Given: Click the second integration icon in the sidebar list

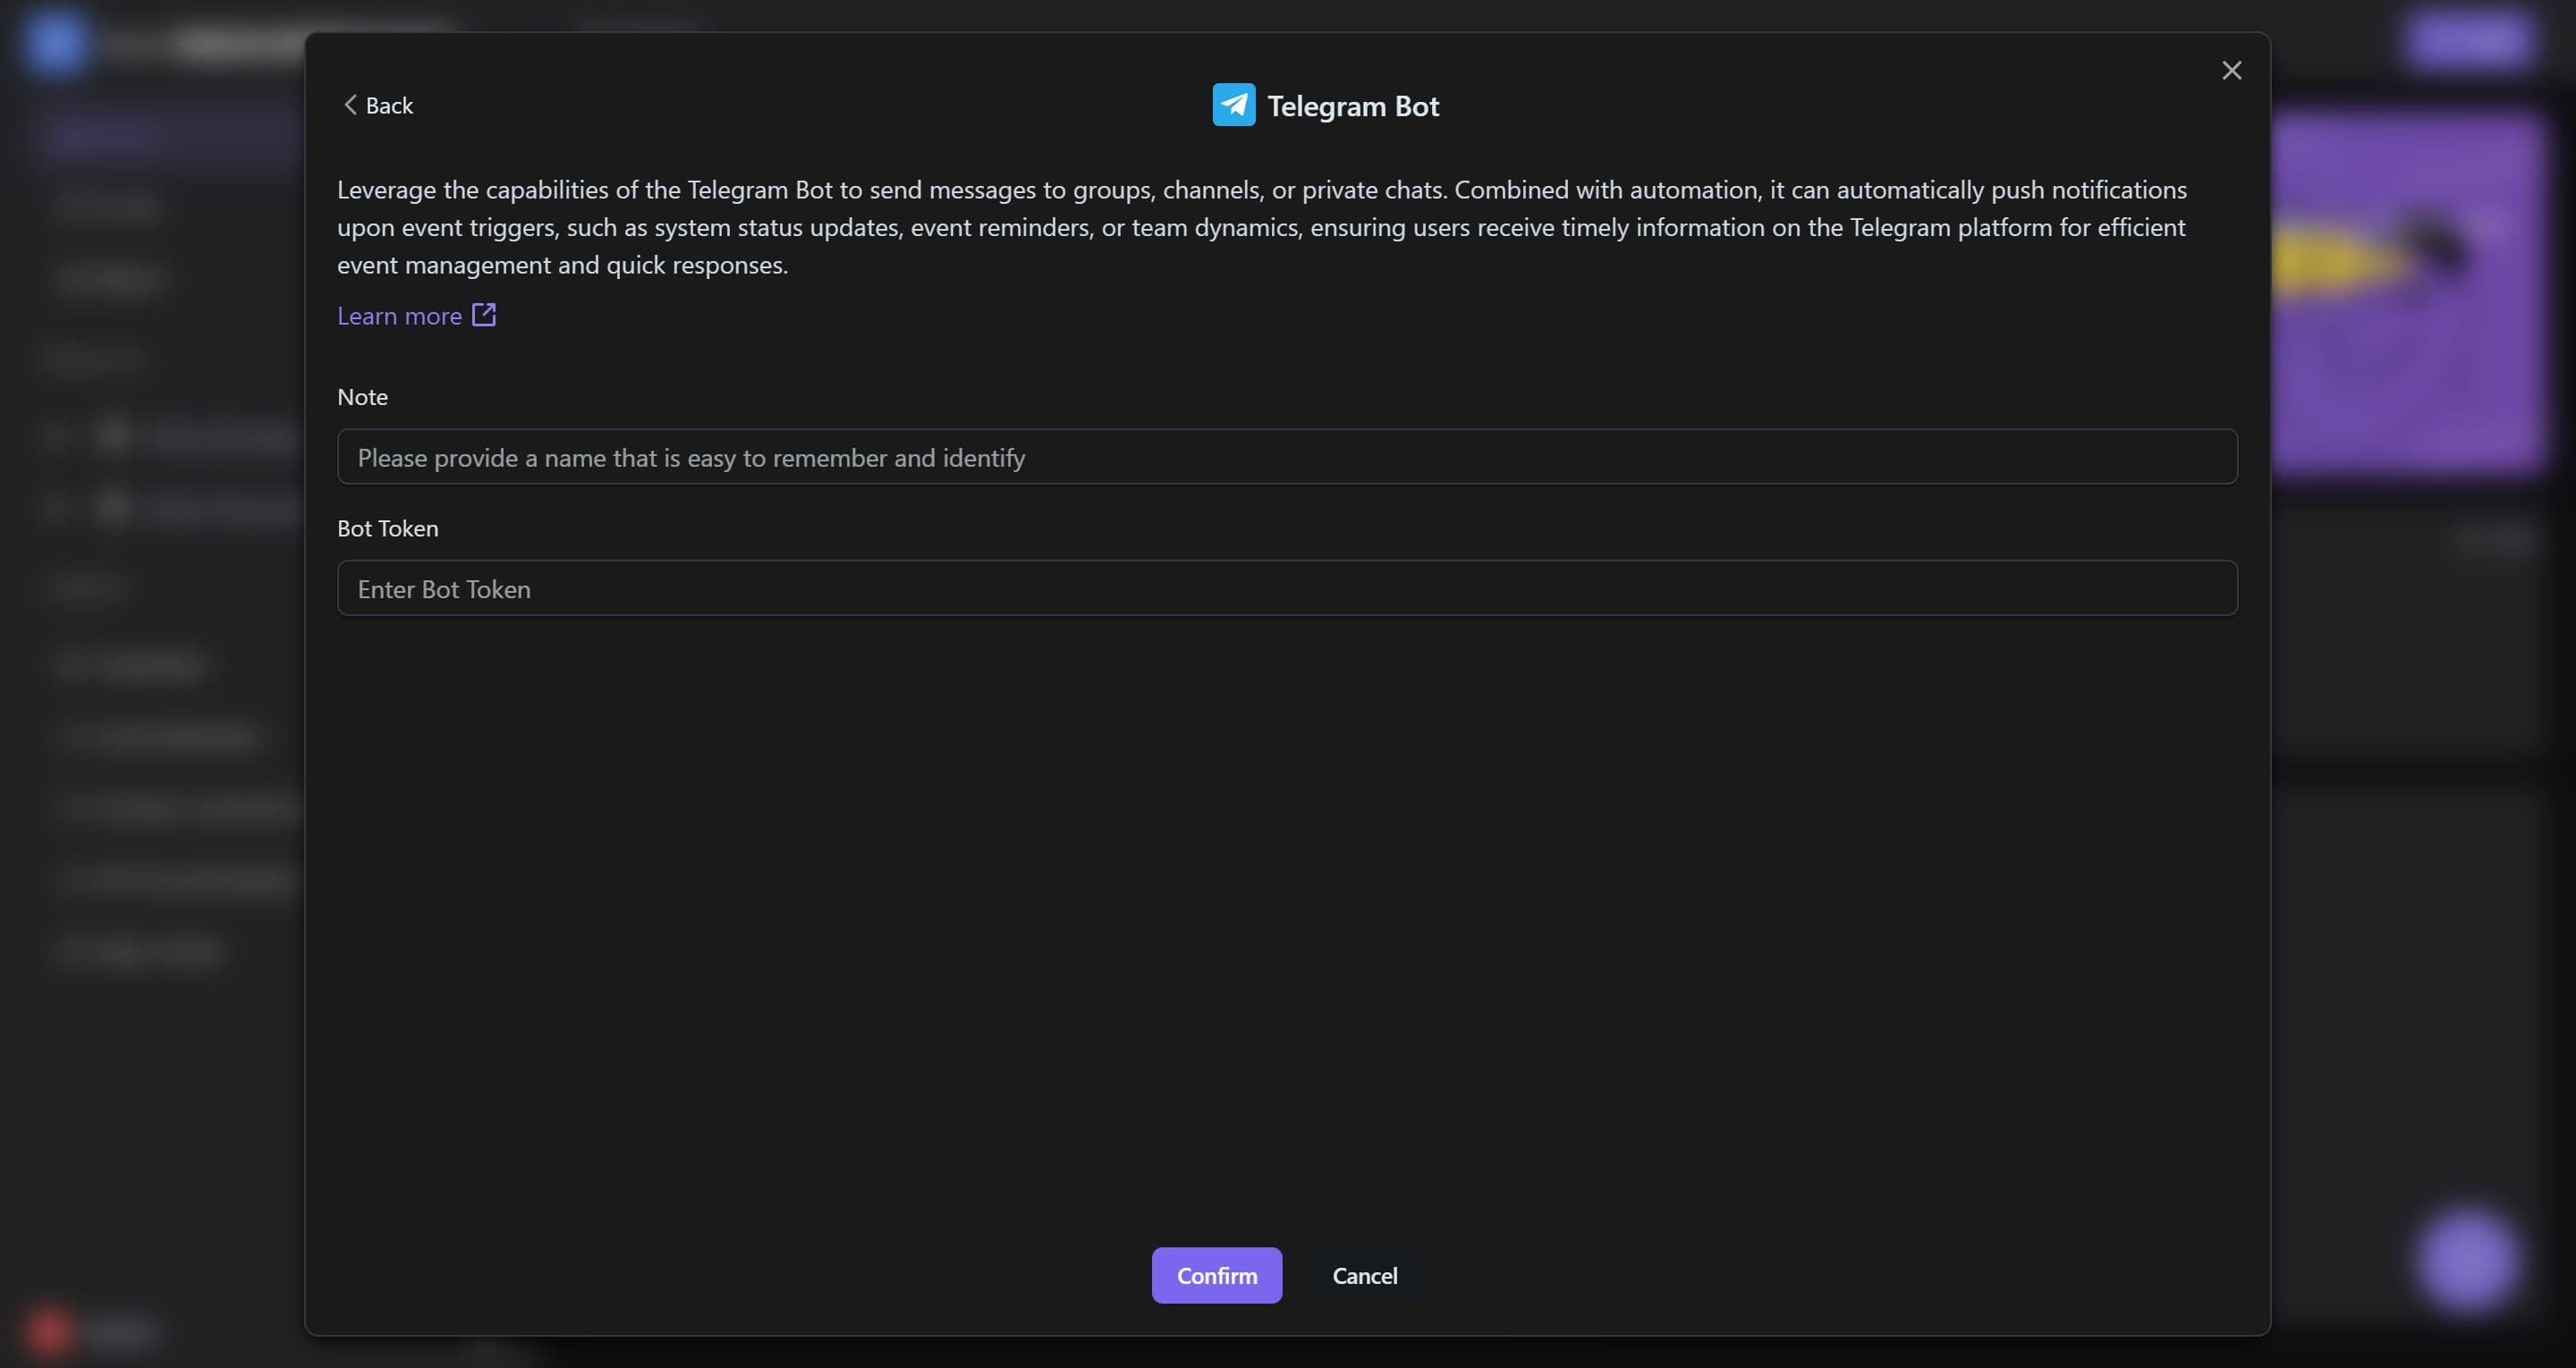Looking at the screenshot, I should point(113,508).
